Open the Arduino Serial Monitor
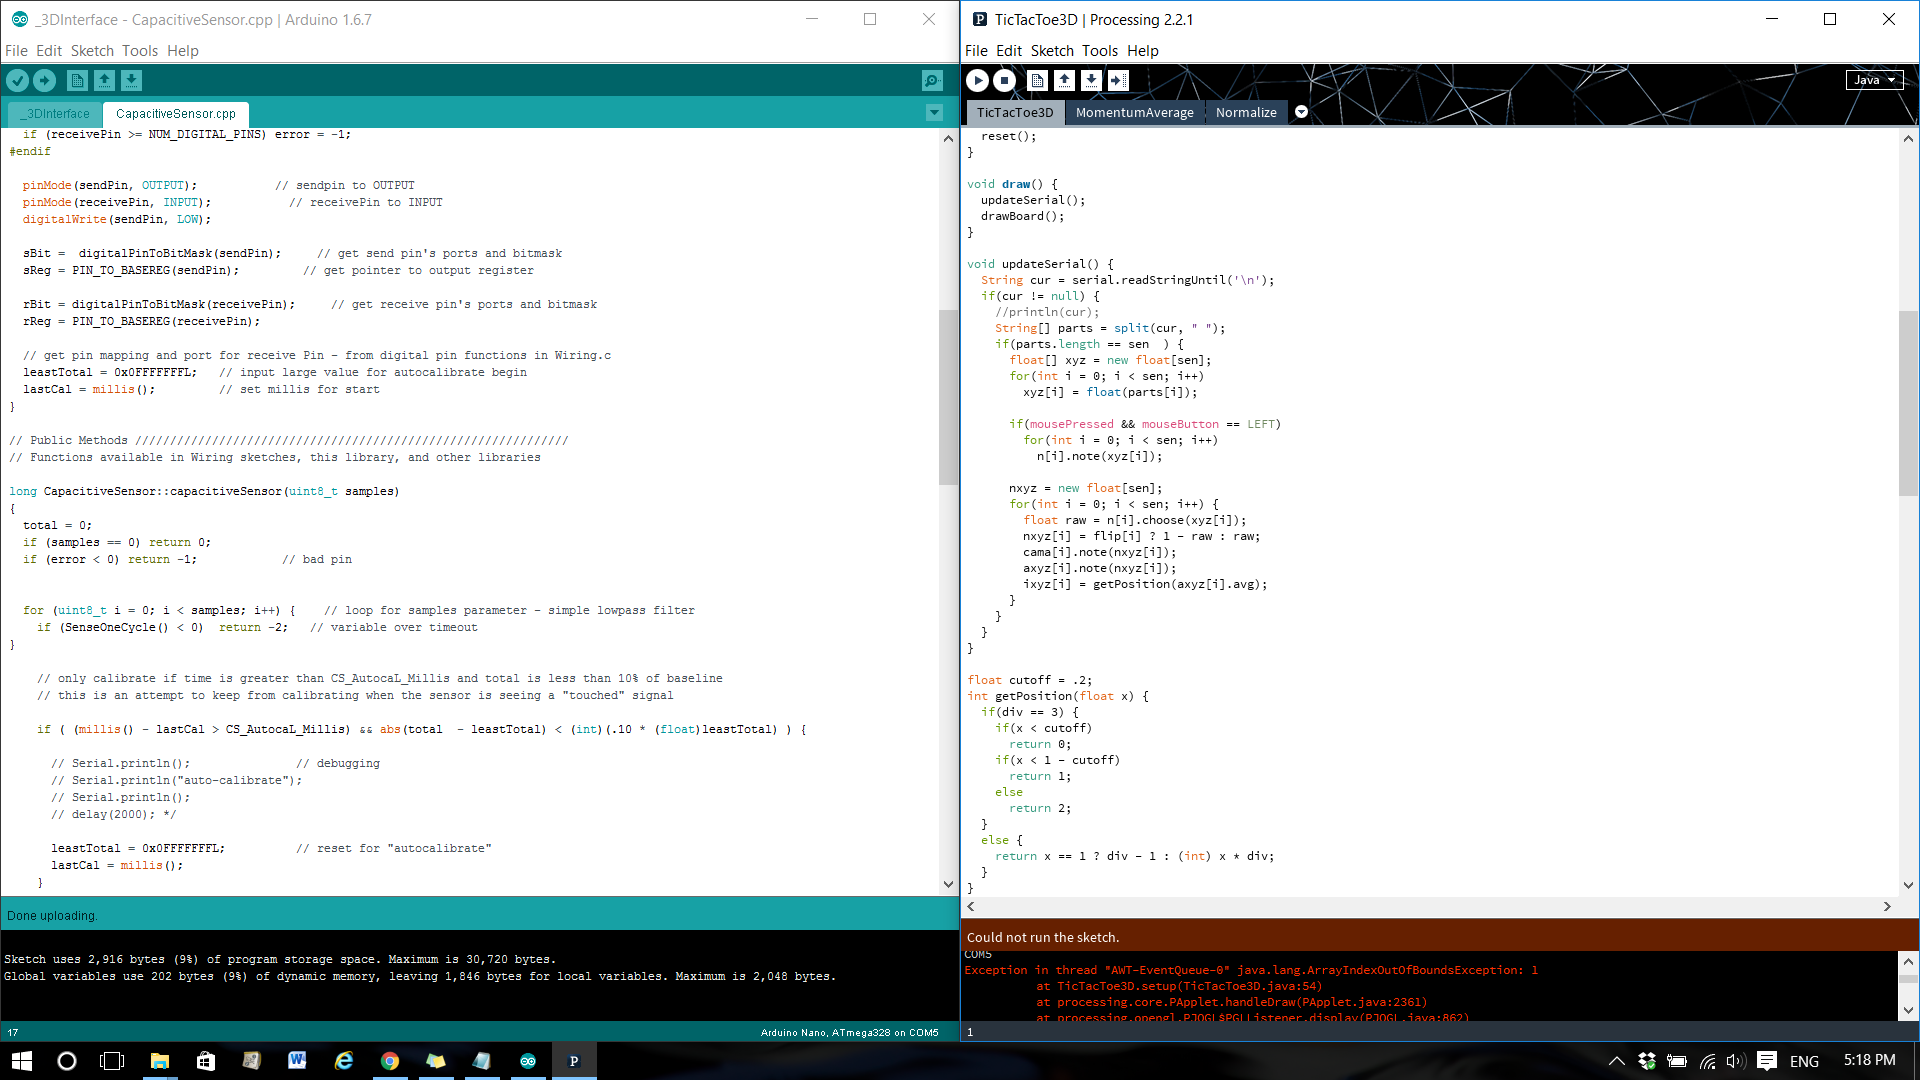This screenshot has width=1920, height=1080. [x=932, y=81]
